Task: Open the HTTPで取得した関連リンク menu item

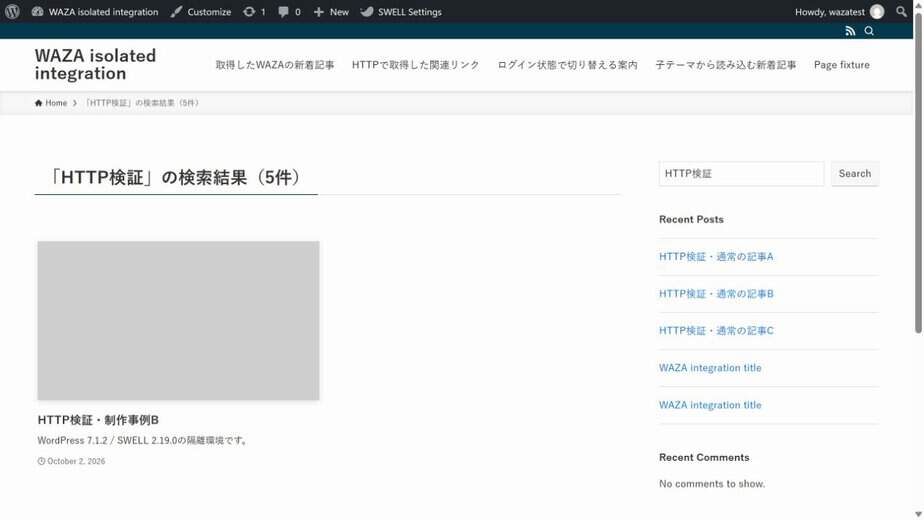Action: click(415, 65)
